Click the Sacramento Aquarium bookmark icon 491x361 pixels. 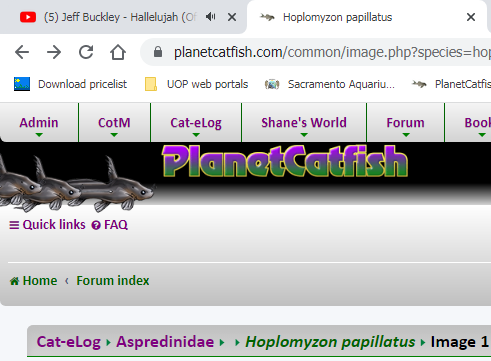click(x=272, y=84)
